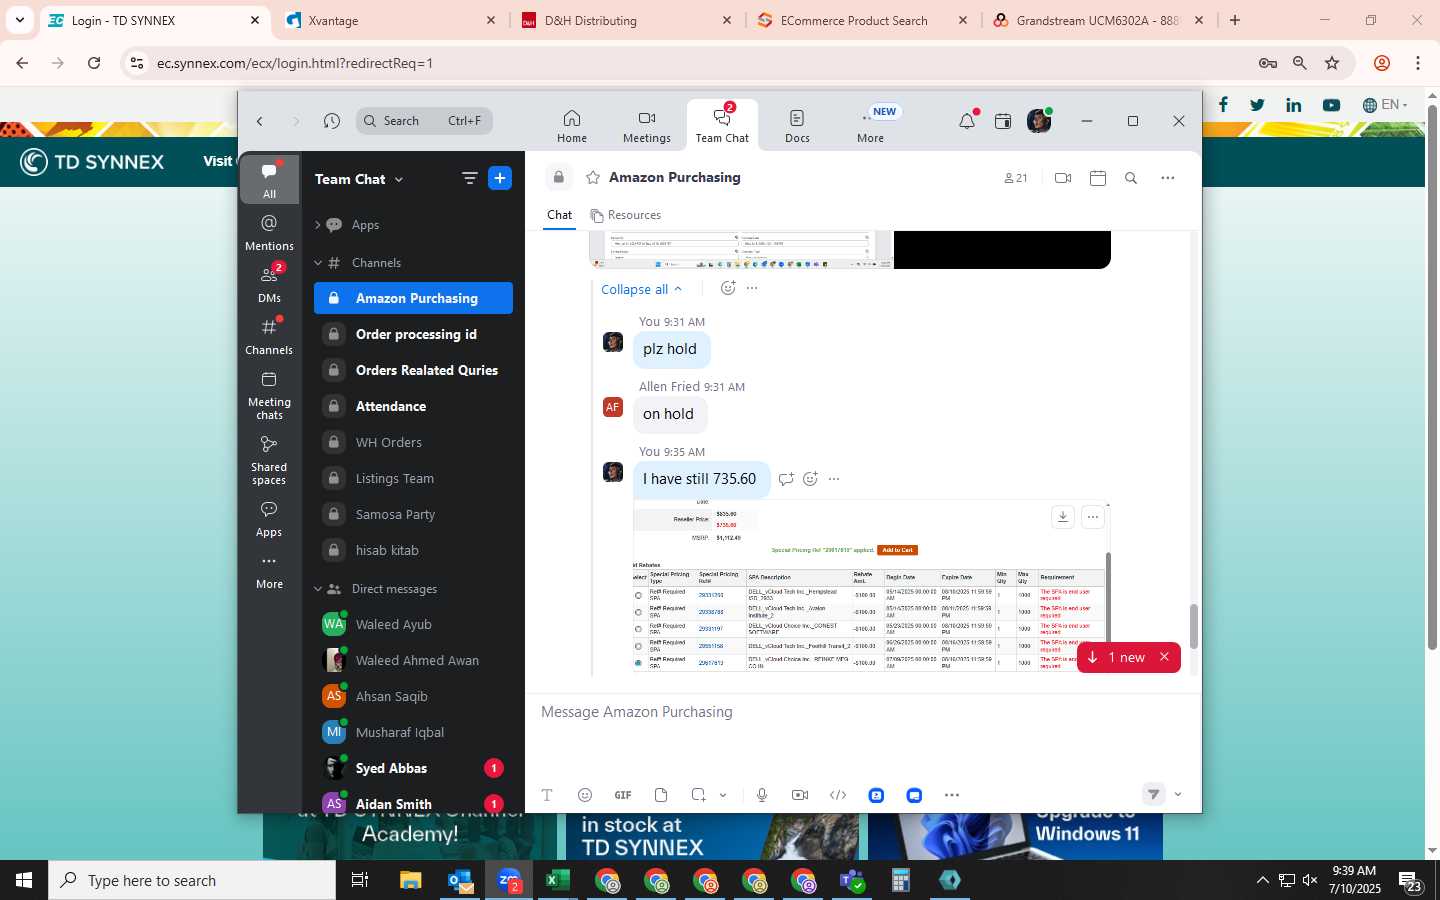The height and width of the screenshot is (900, 1440).
Task: Click the blue new chat plus button
Action: point(500,178)
